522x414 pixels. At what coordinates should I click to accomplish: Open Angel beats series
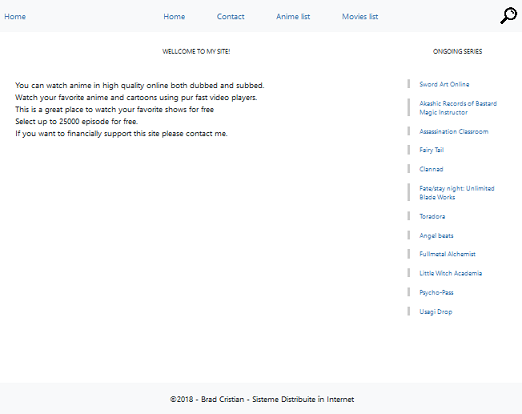[x=436, y=236]
